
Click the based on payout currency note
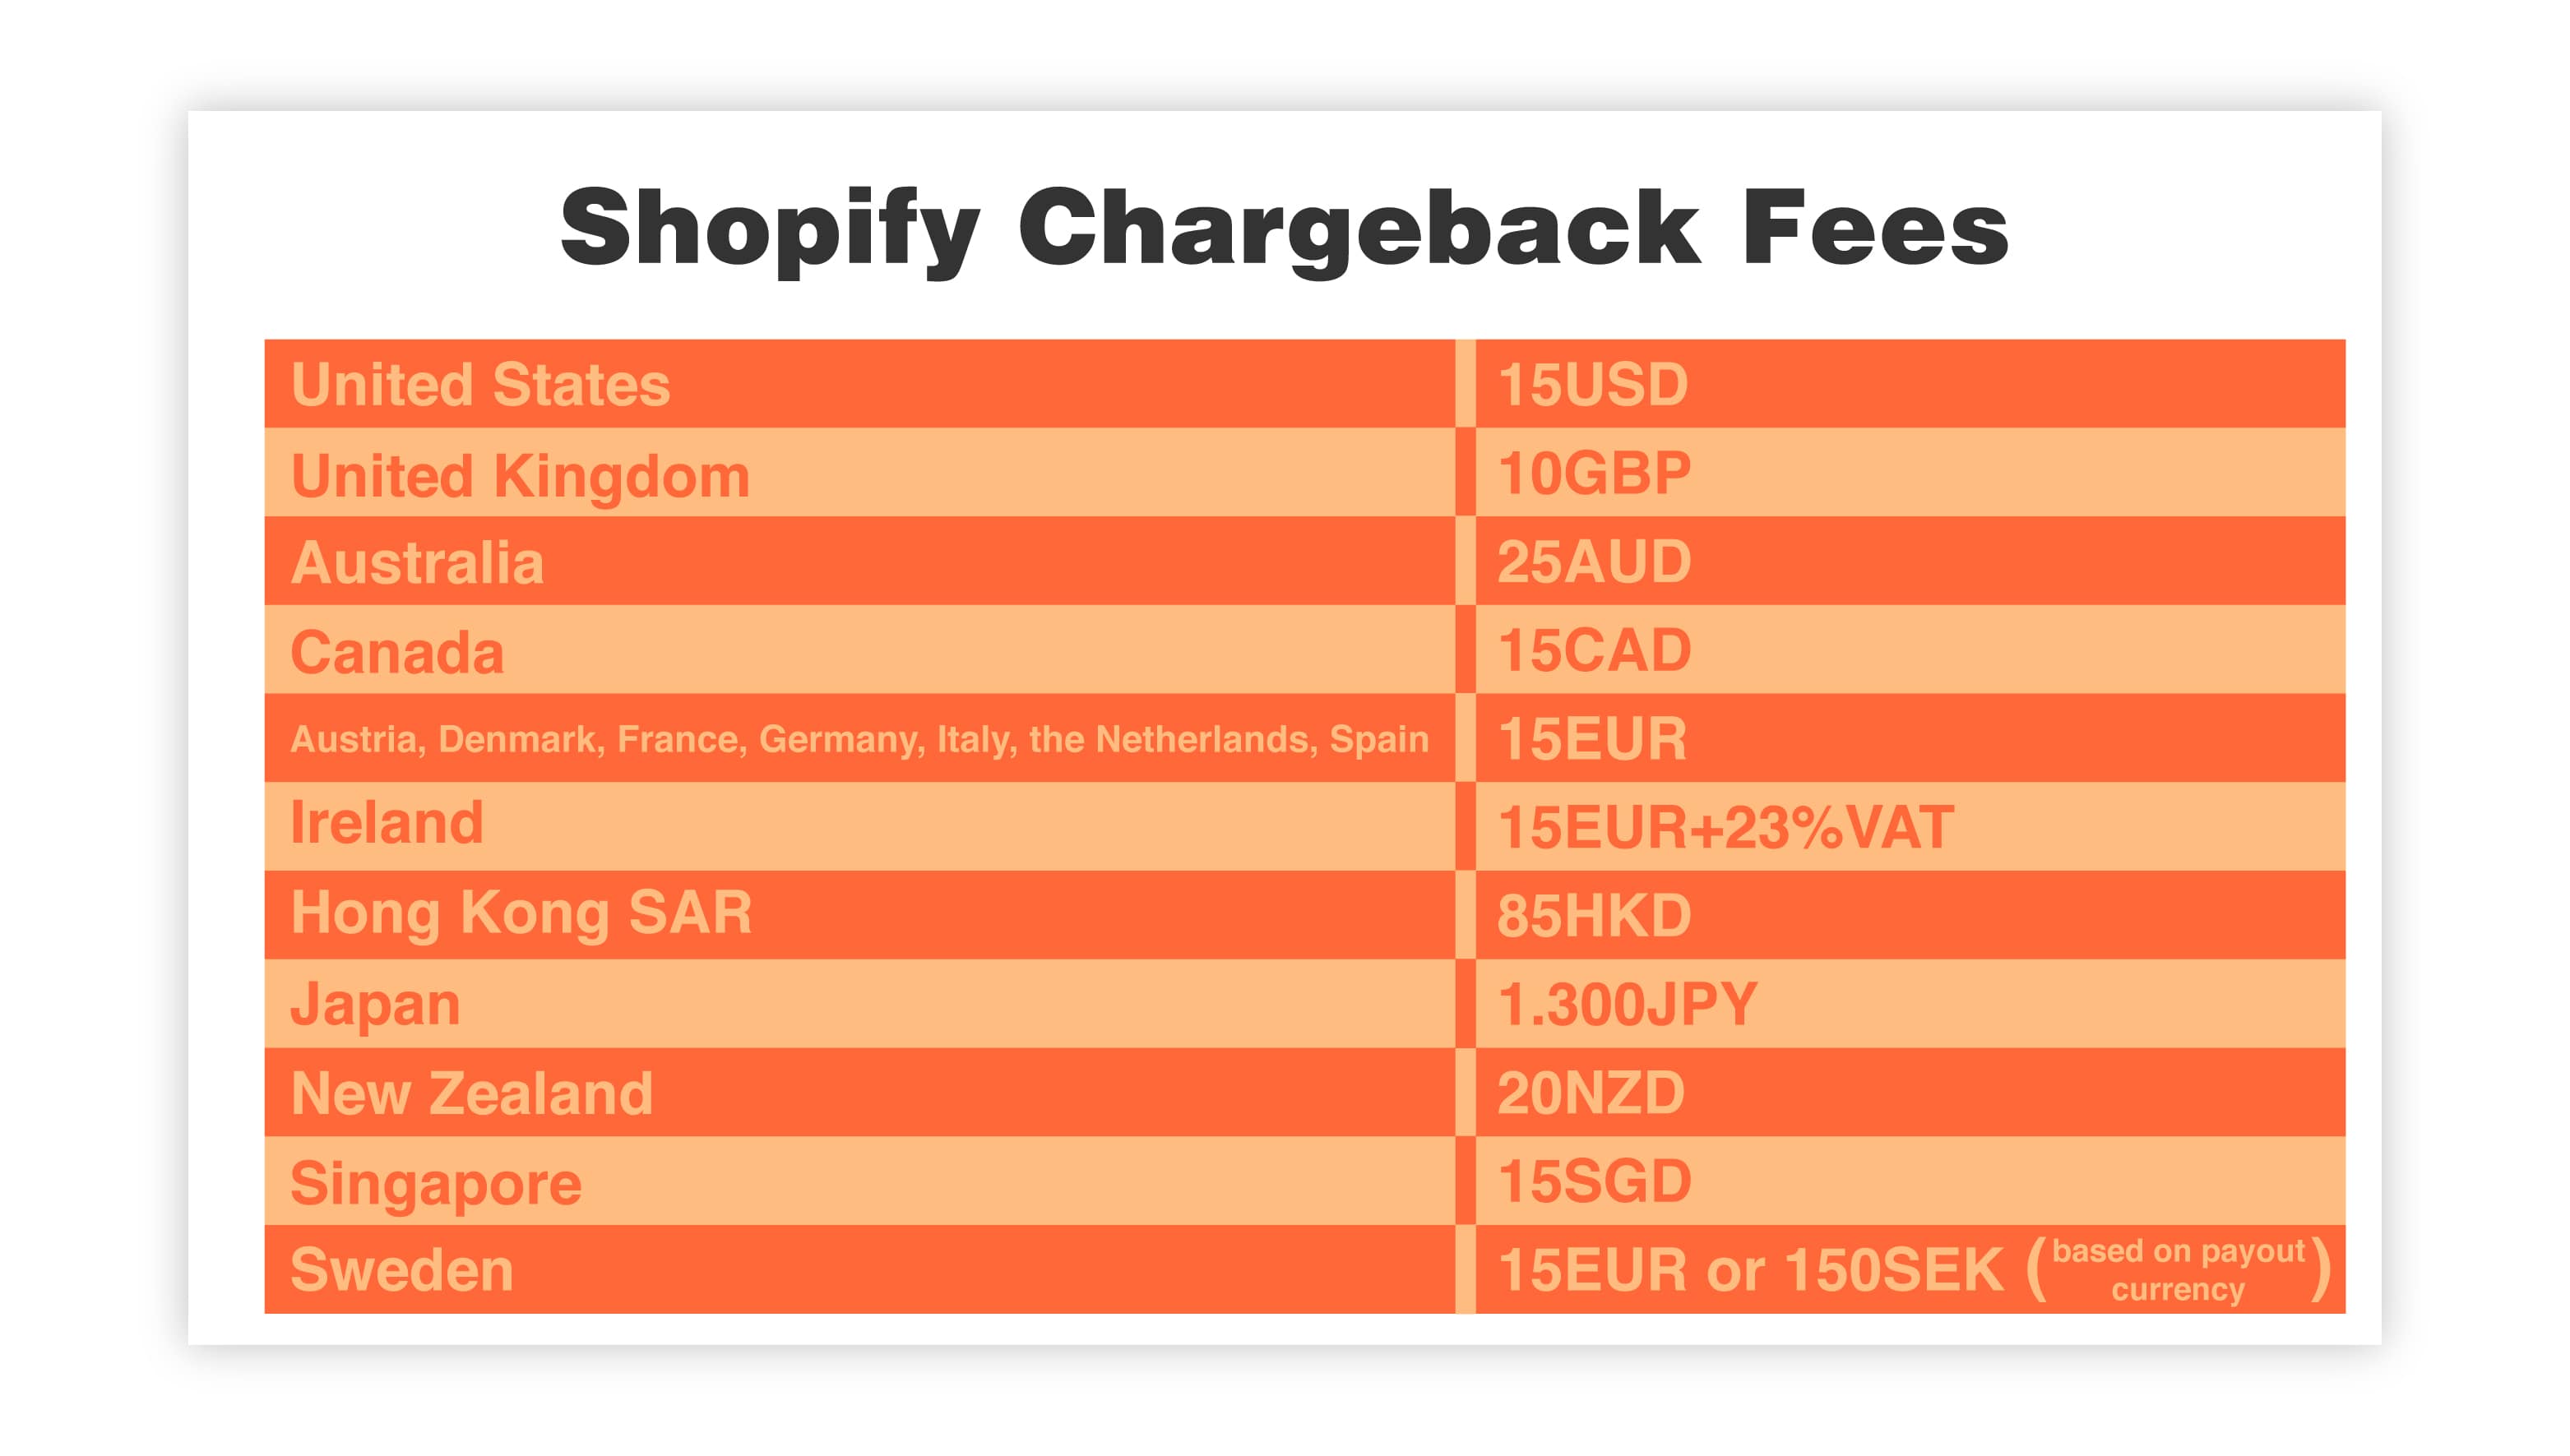(2178, 1270)
